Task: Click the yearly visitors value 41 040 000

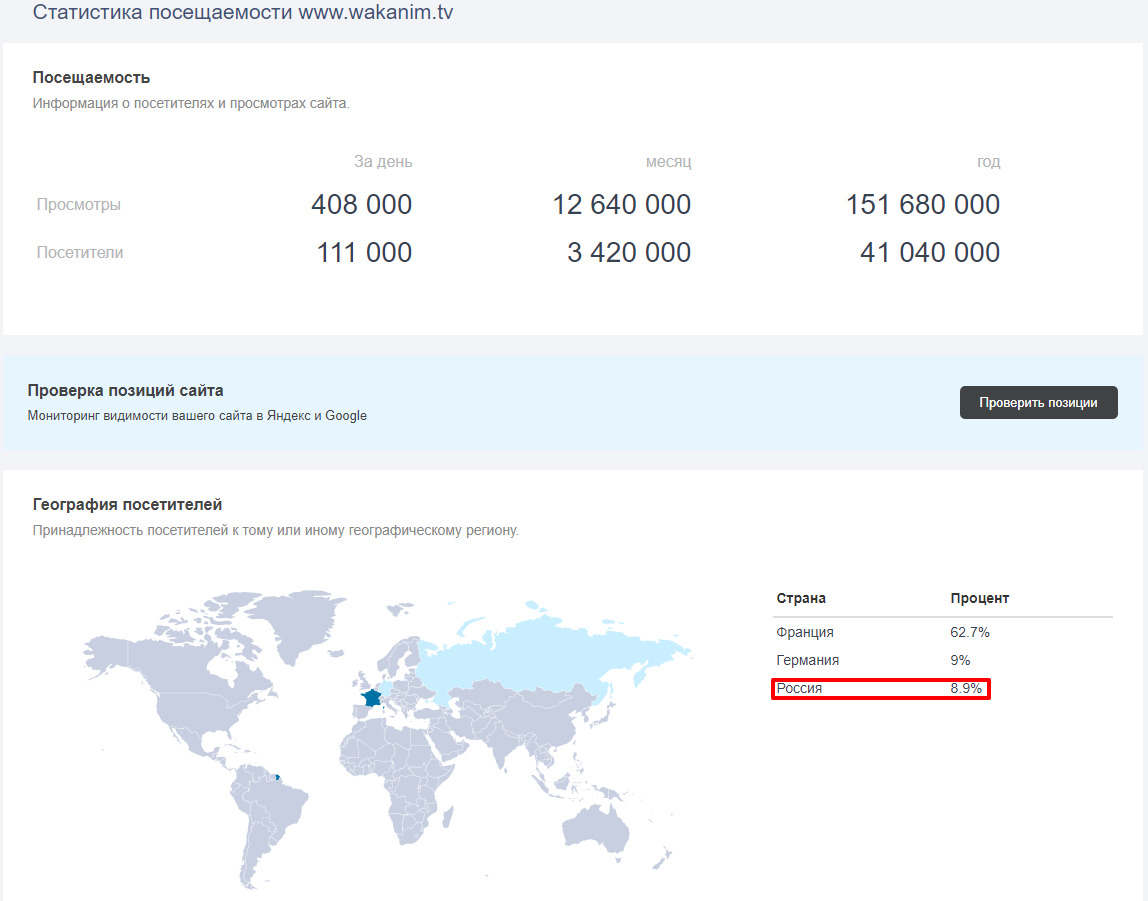Action: click(929, 253)
